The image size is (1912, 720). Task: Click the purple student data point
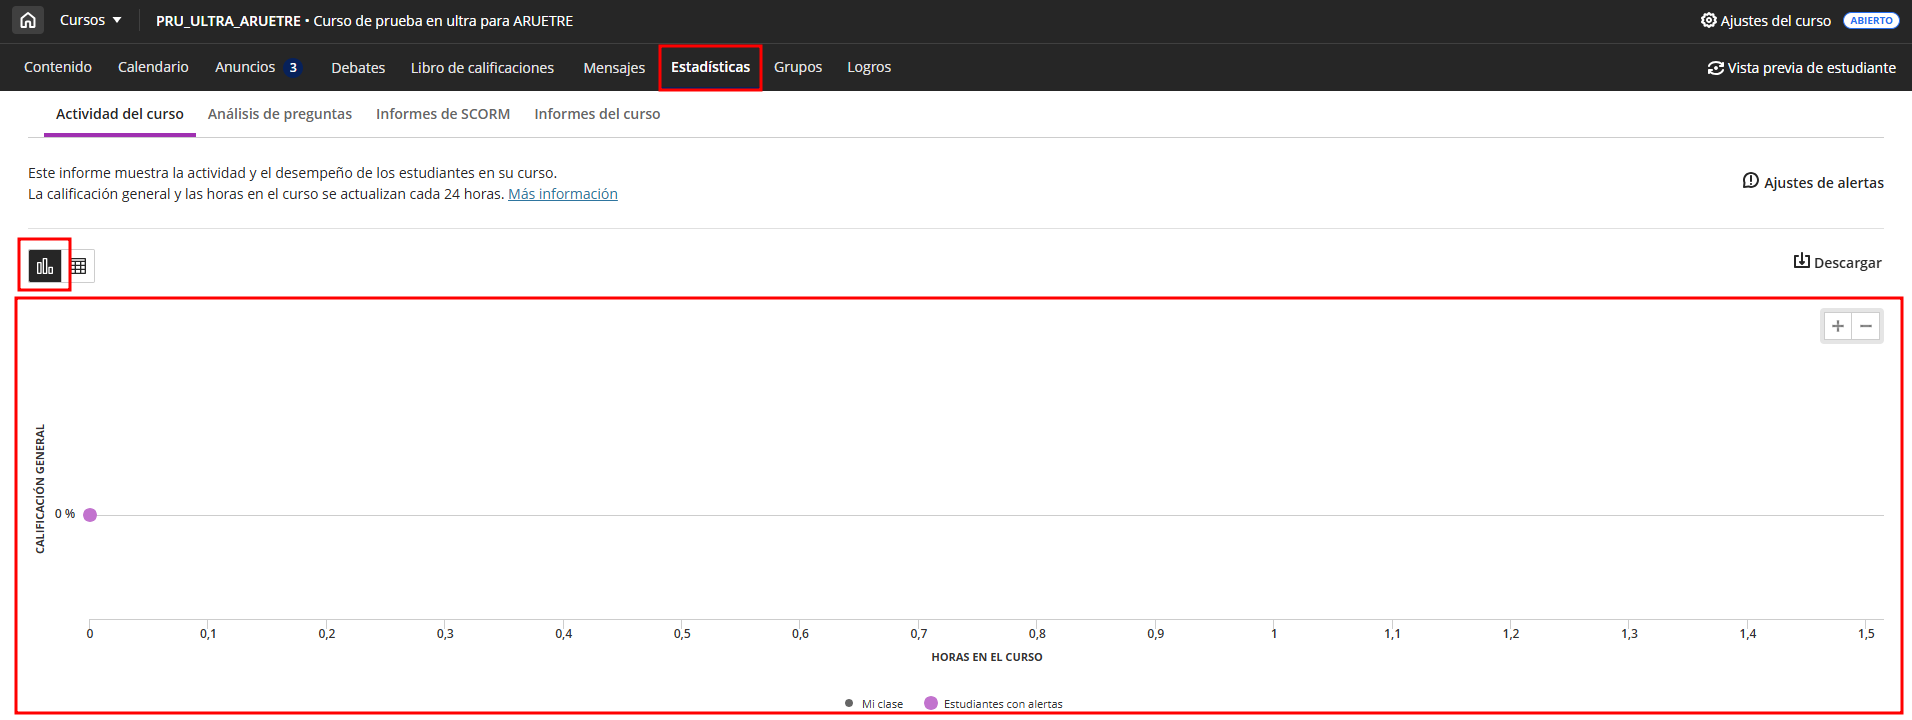coord(90,515)
